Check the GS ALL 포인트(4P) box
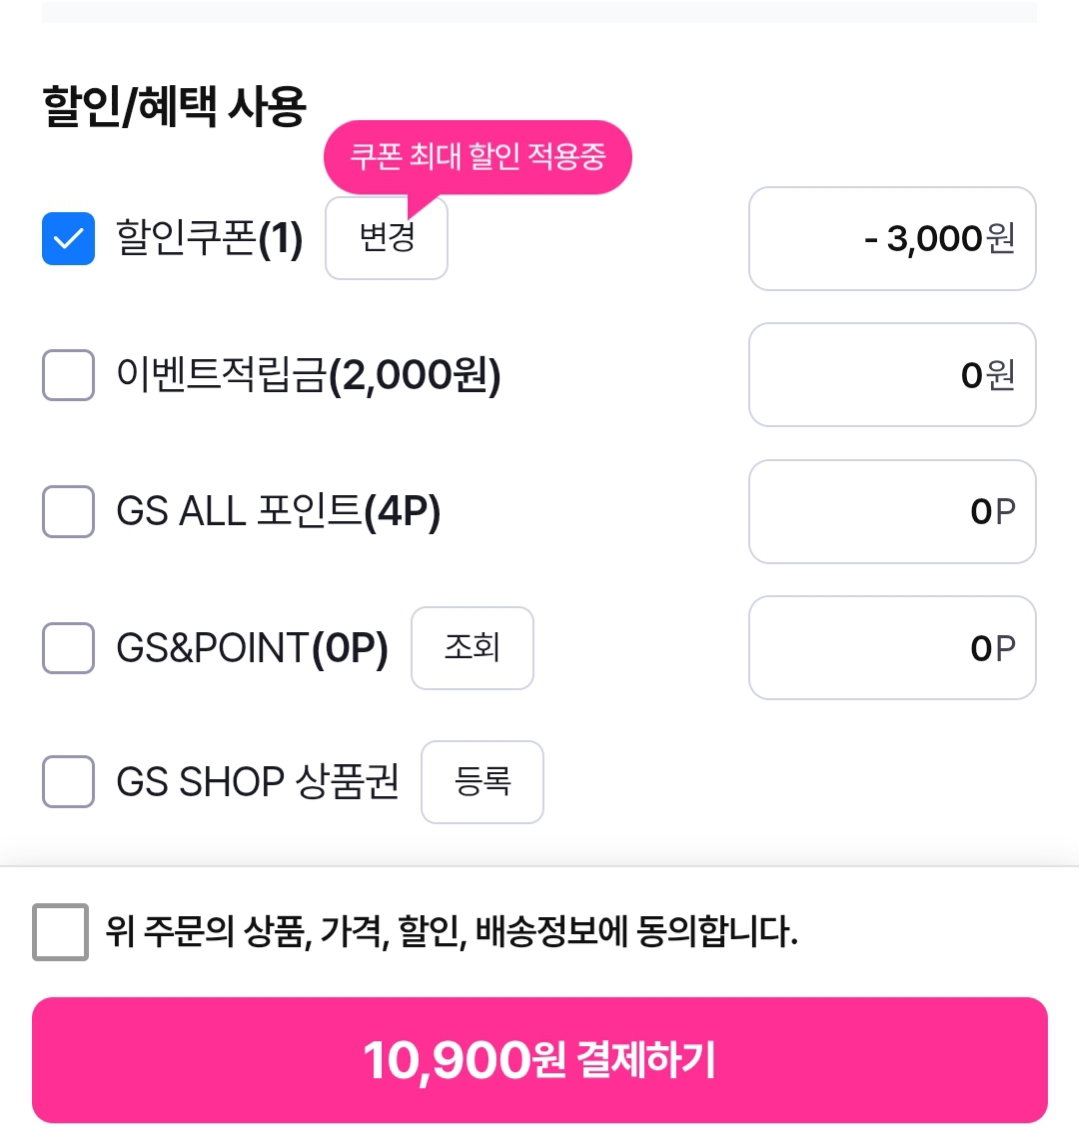Image resolution: width=1080 pixels, height=1143 pixels. (68, 511)
